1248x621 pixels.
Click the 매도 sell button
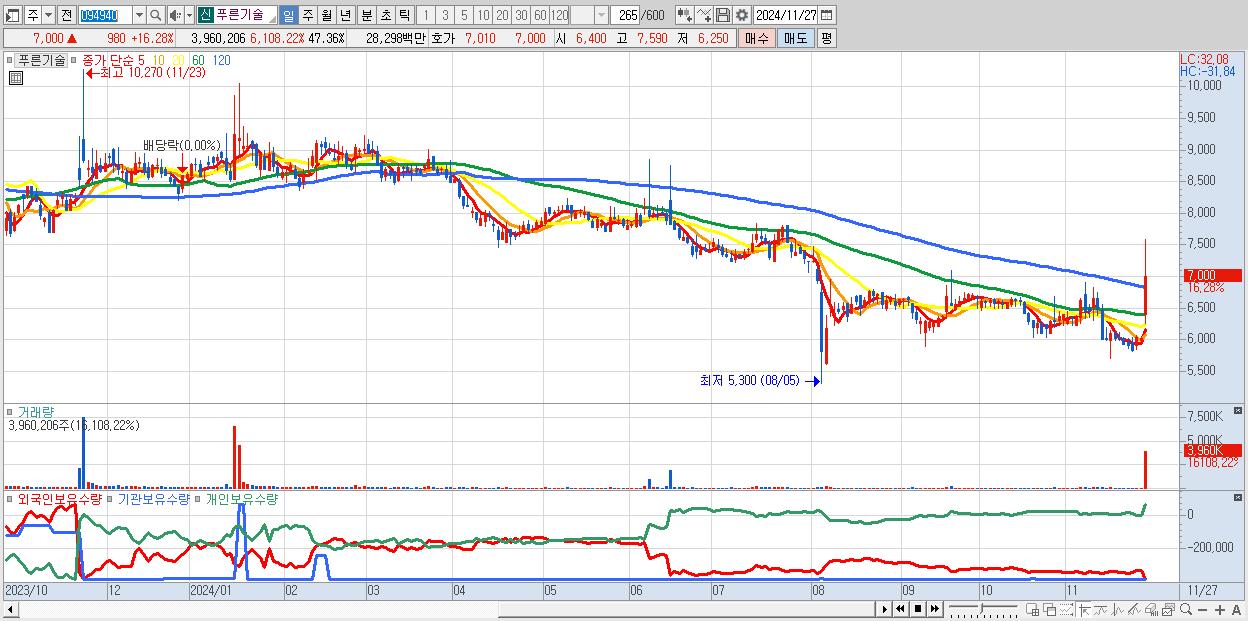(x=795, y=38)
